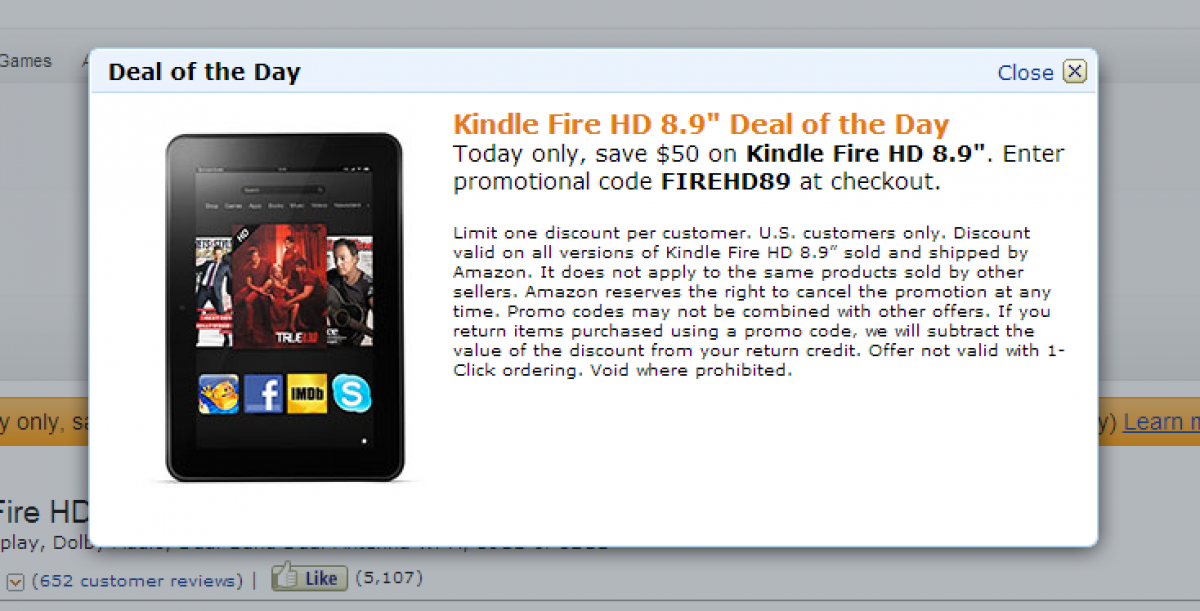Close the Deal of the Day popup
The image size is (1200, 611).
point(1073,71)
